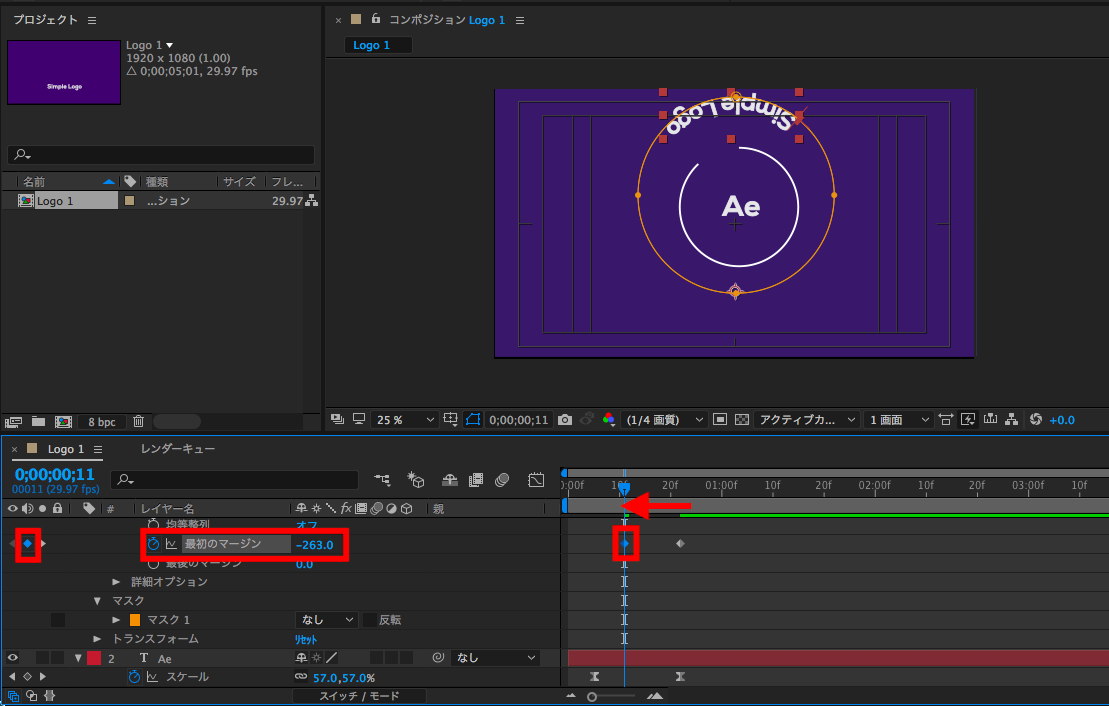Viewport: 1109px width, 706px height.
Task: Create a new folder in the Project panel
Action: click(38, 422)
